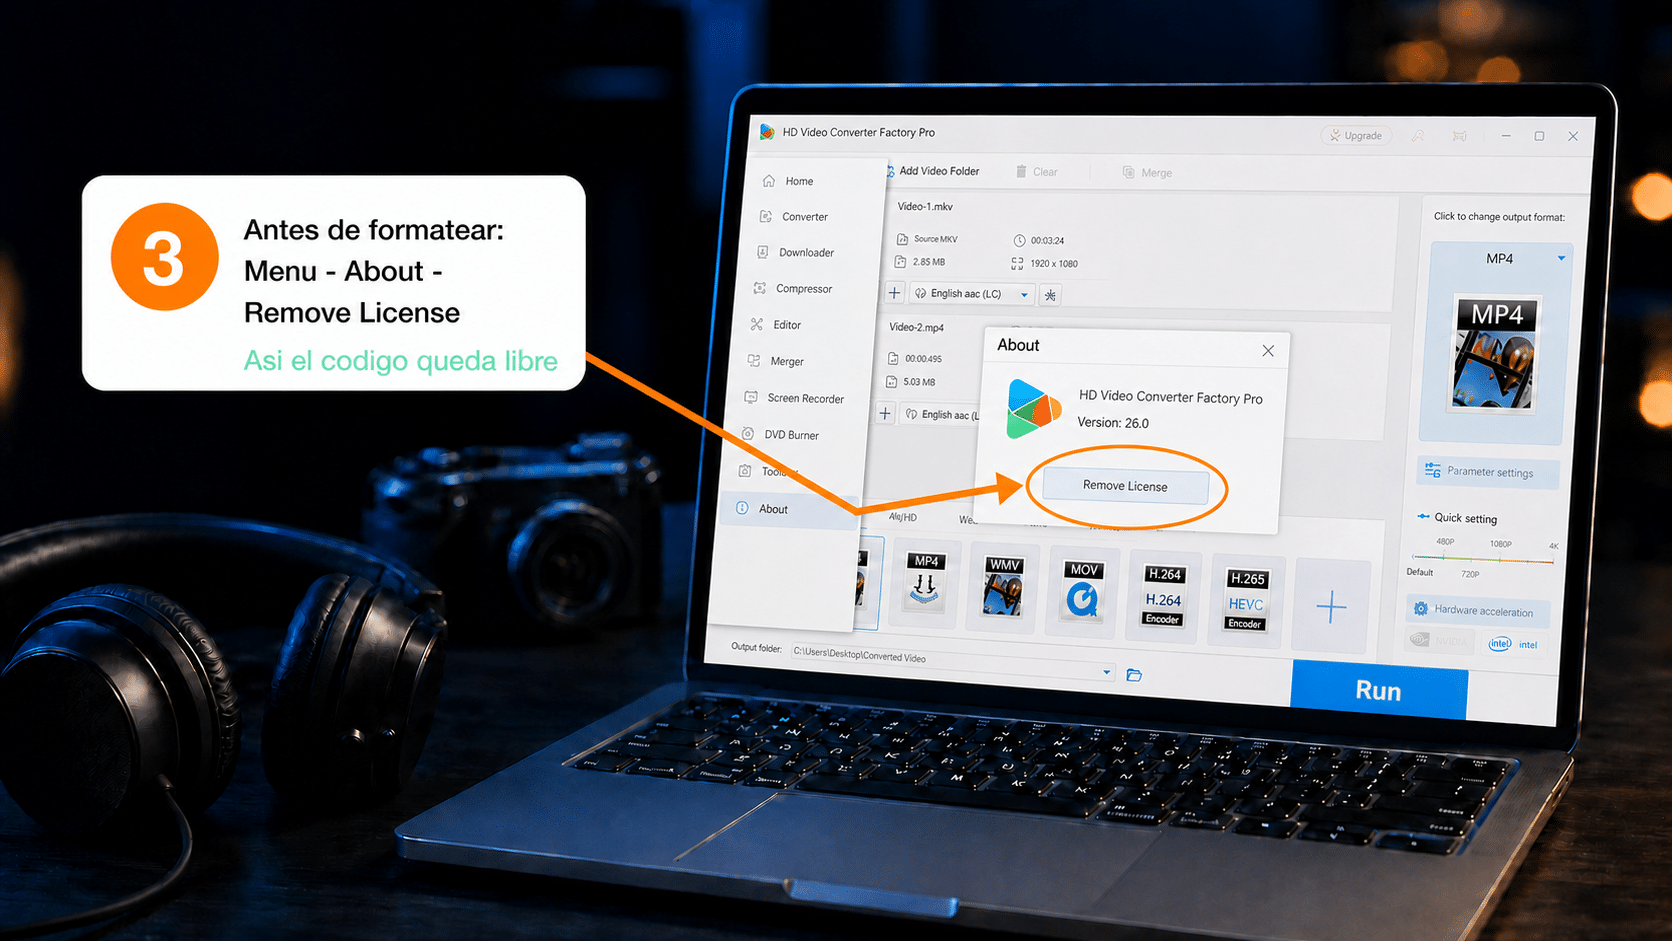
Task: Click the 2.85 MB file size
Action: coord(928,262)
